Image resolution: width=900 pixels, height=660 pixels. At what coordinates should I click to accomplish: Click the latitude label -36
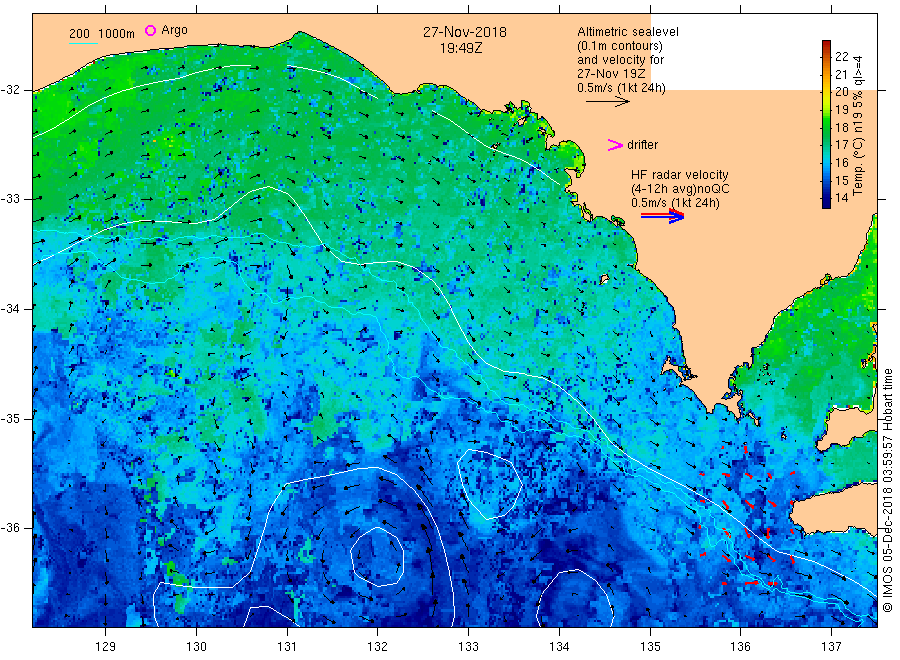point(10,528)
